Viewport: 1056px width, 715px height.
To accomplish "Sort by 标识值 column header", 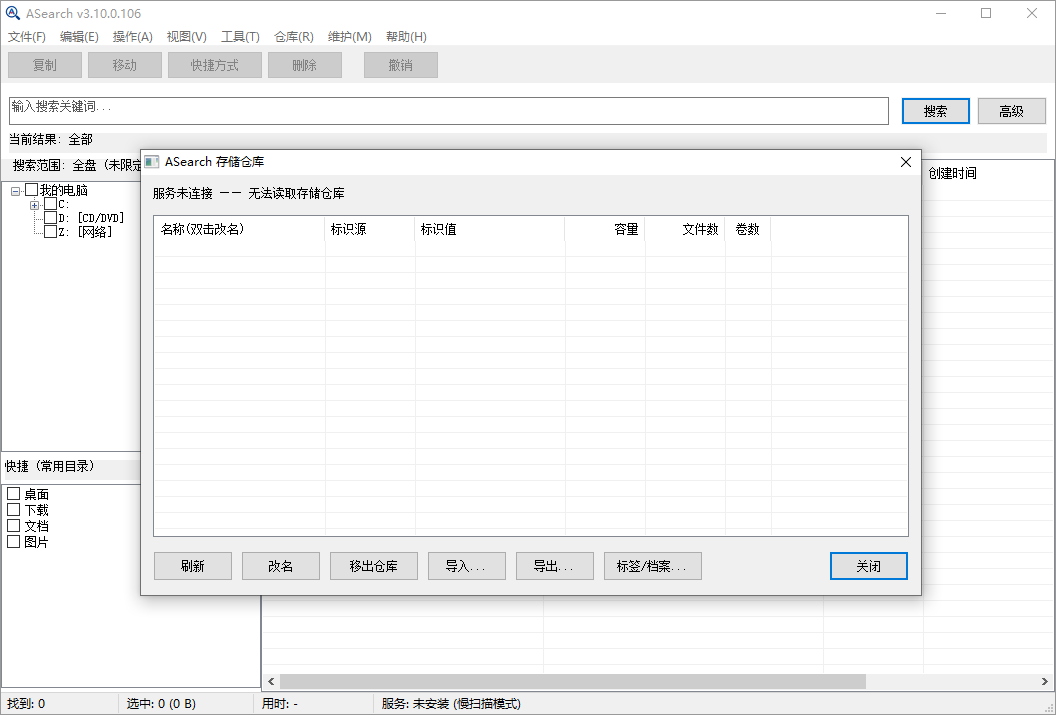I will [490, 229].
